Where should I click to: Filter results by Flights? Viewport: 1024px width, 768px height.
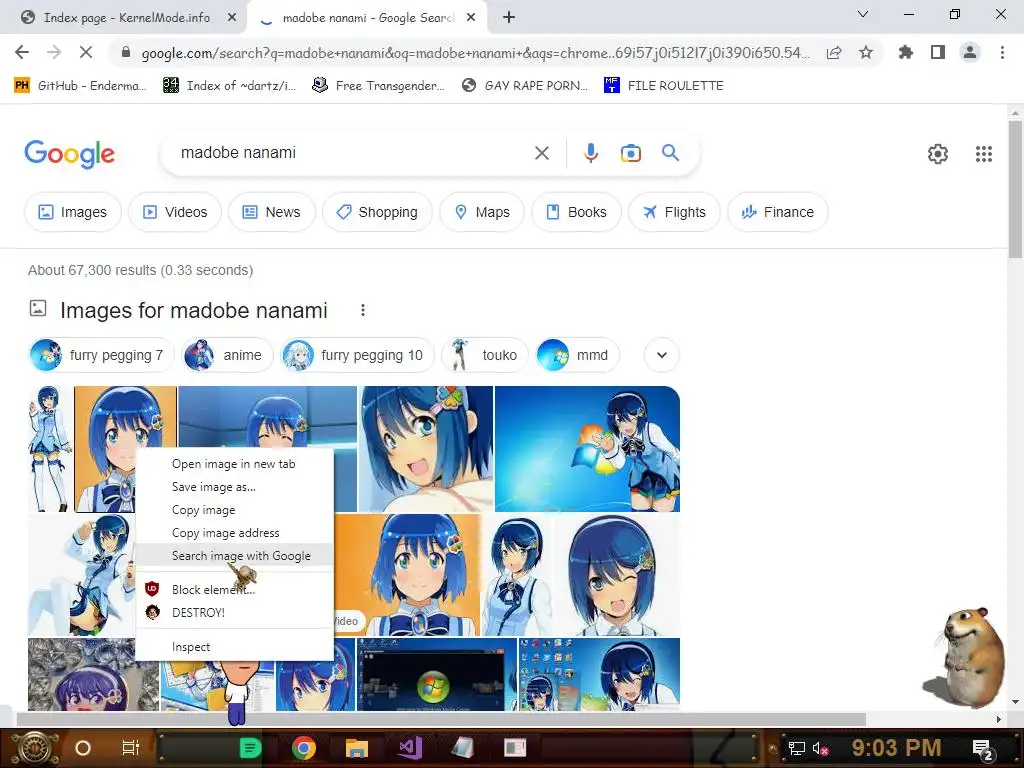coord(675,212)
